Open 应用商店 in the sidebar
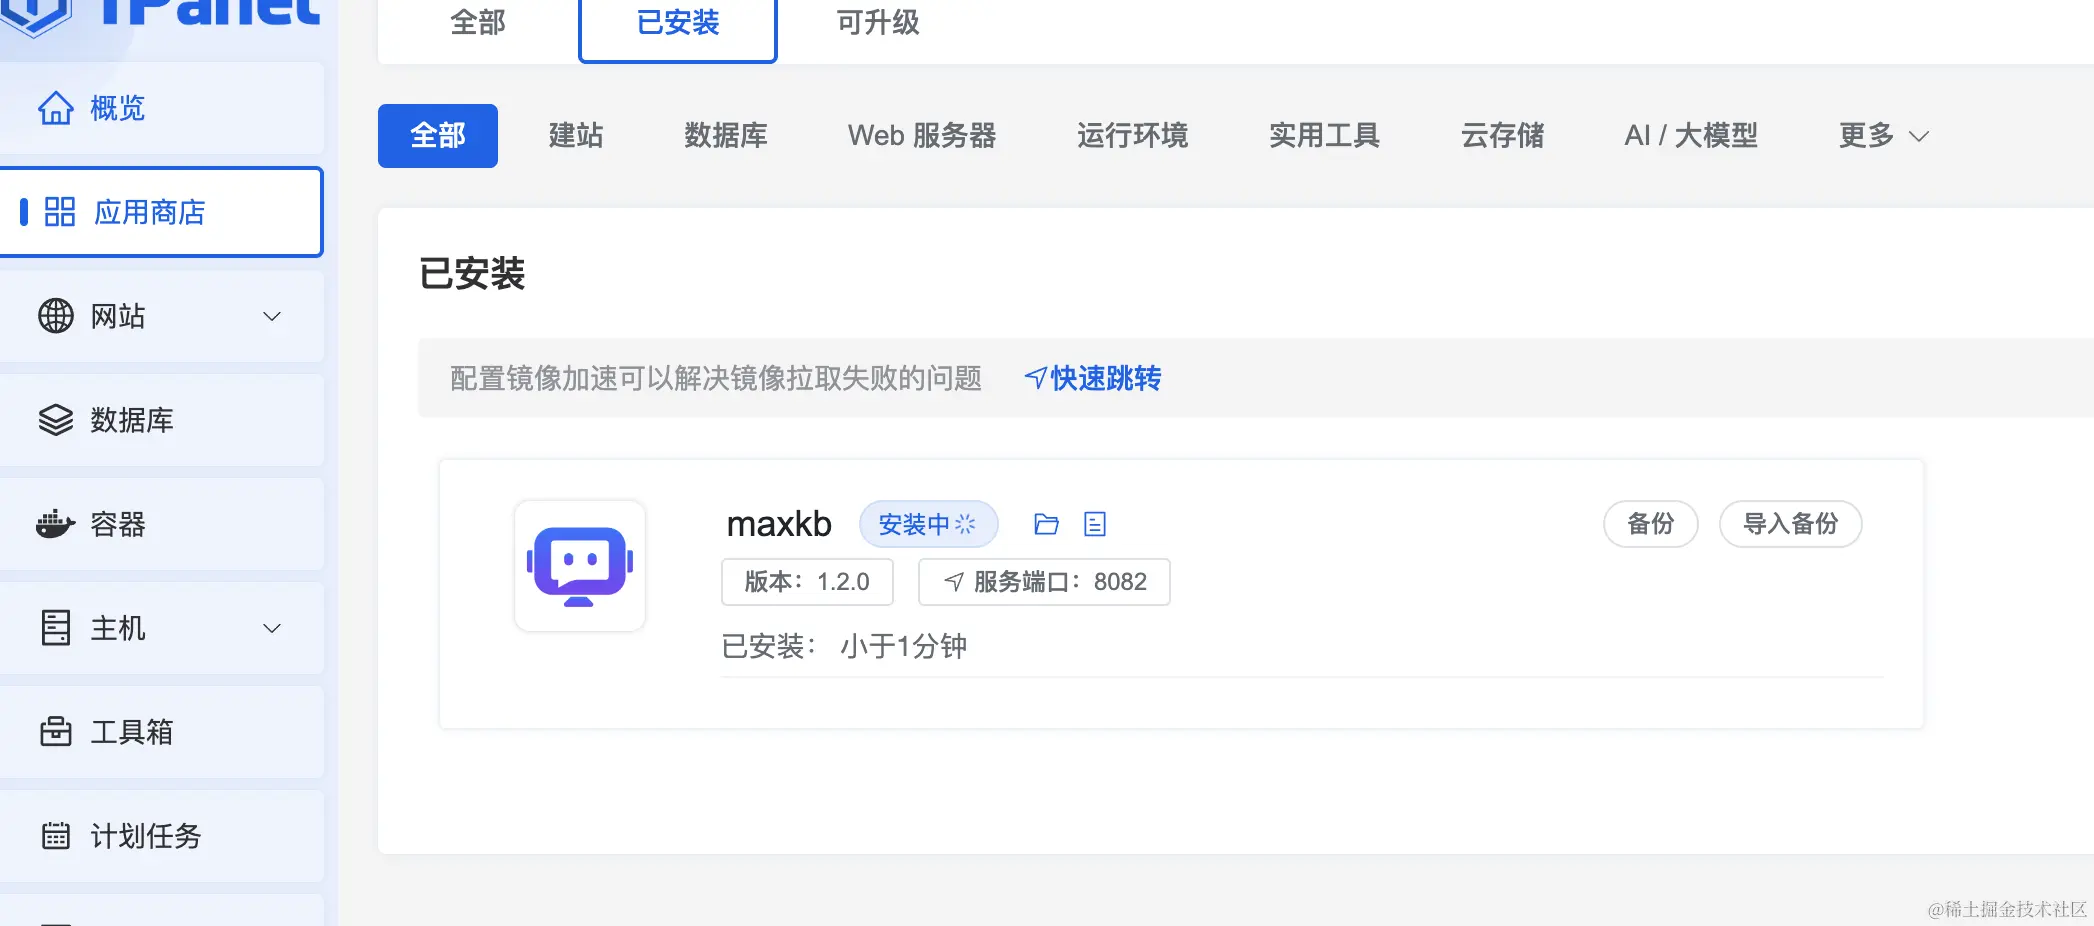 pyautogui.click(x=162, y=212)
